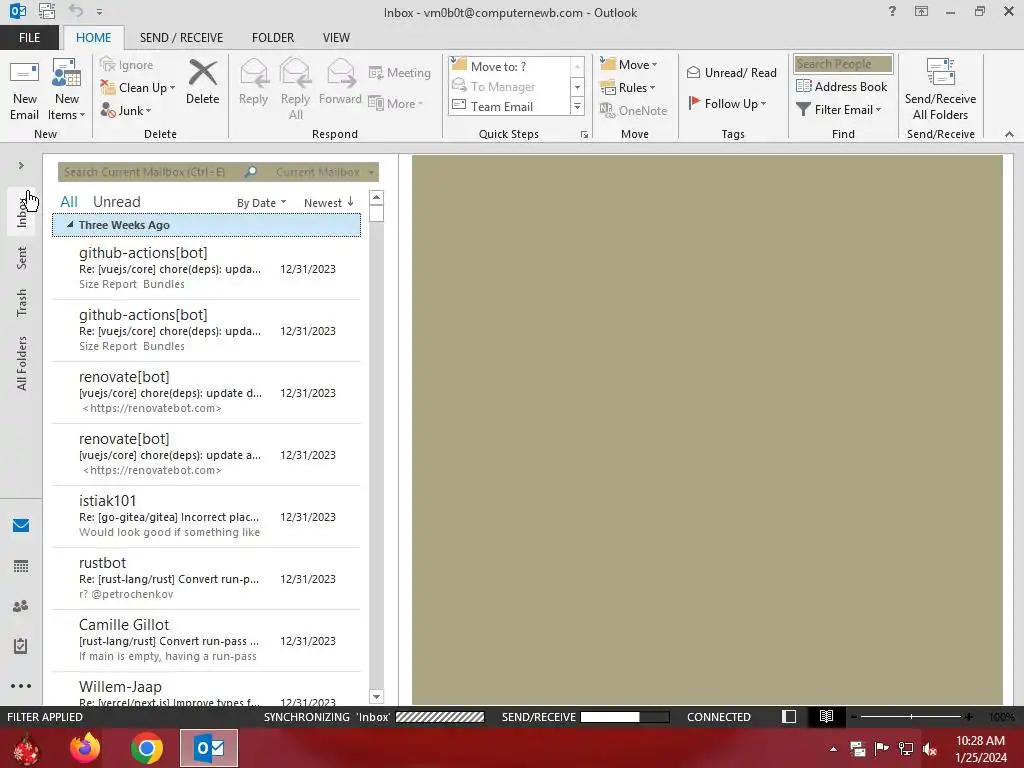Image resolution: width=1024 pixels, height=768 pixels.
Task: Collapse the ribbon
Action: tap(1009, 134)
